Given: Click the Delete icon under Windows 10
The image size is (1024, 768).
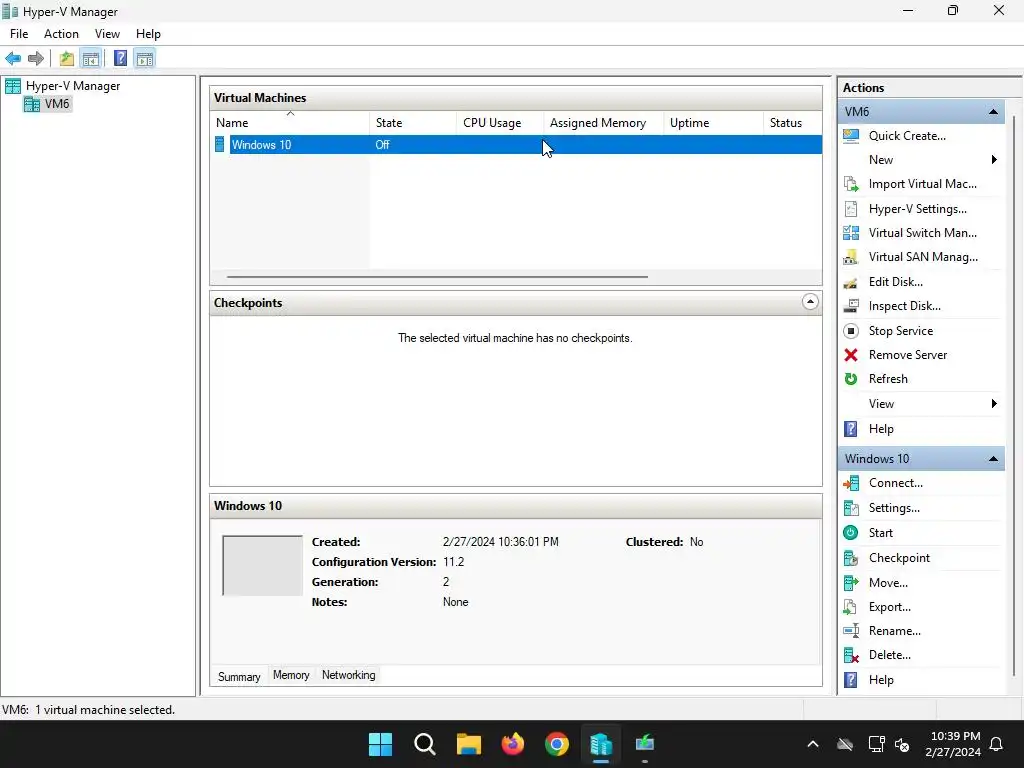Looking at the screenshot, I should pos(851,655).
